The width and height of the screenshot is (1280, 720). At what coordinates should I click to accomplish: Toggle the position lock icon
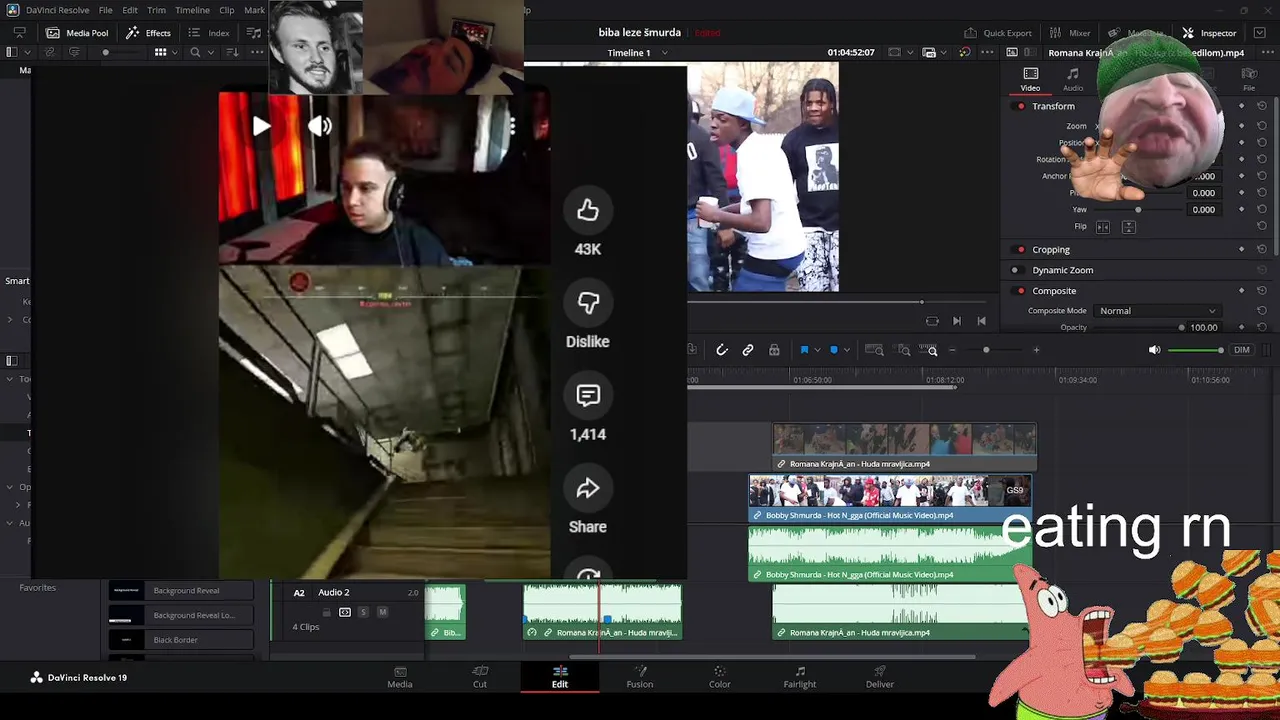click(x=774, y=350)
